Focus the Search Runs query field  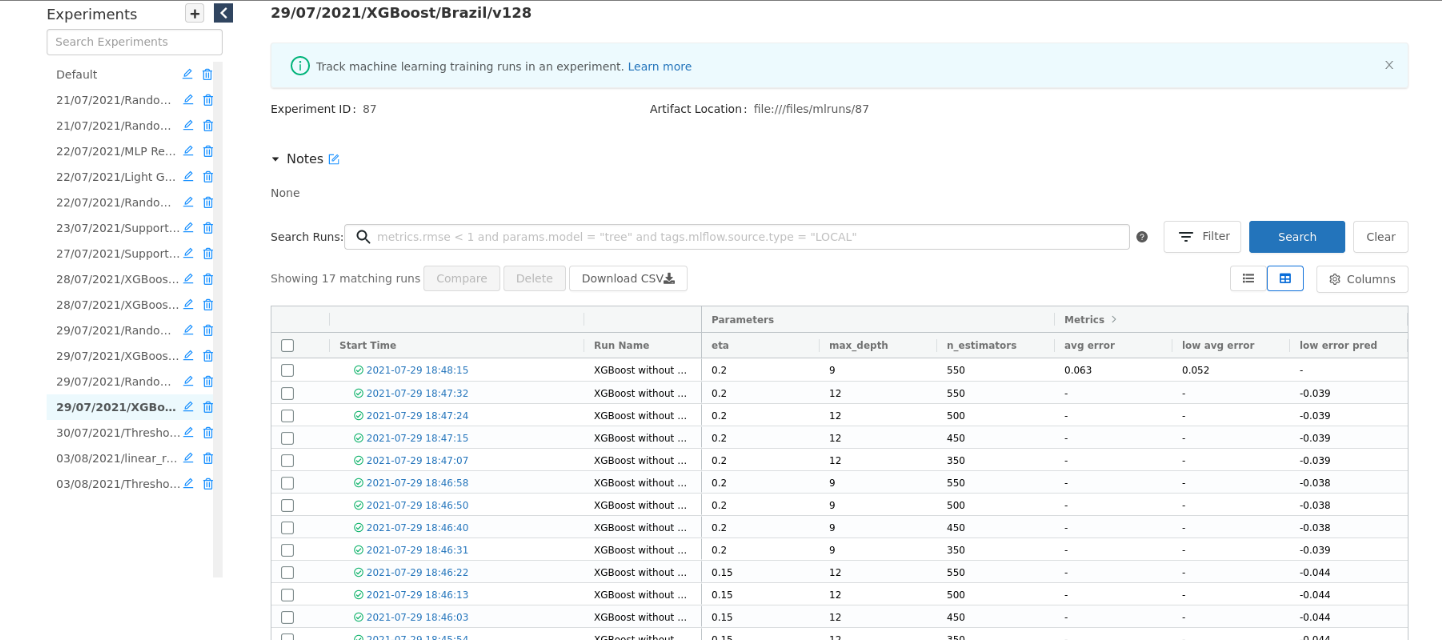tap(737, 237)
